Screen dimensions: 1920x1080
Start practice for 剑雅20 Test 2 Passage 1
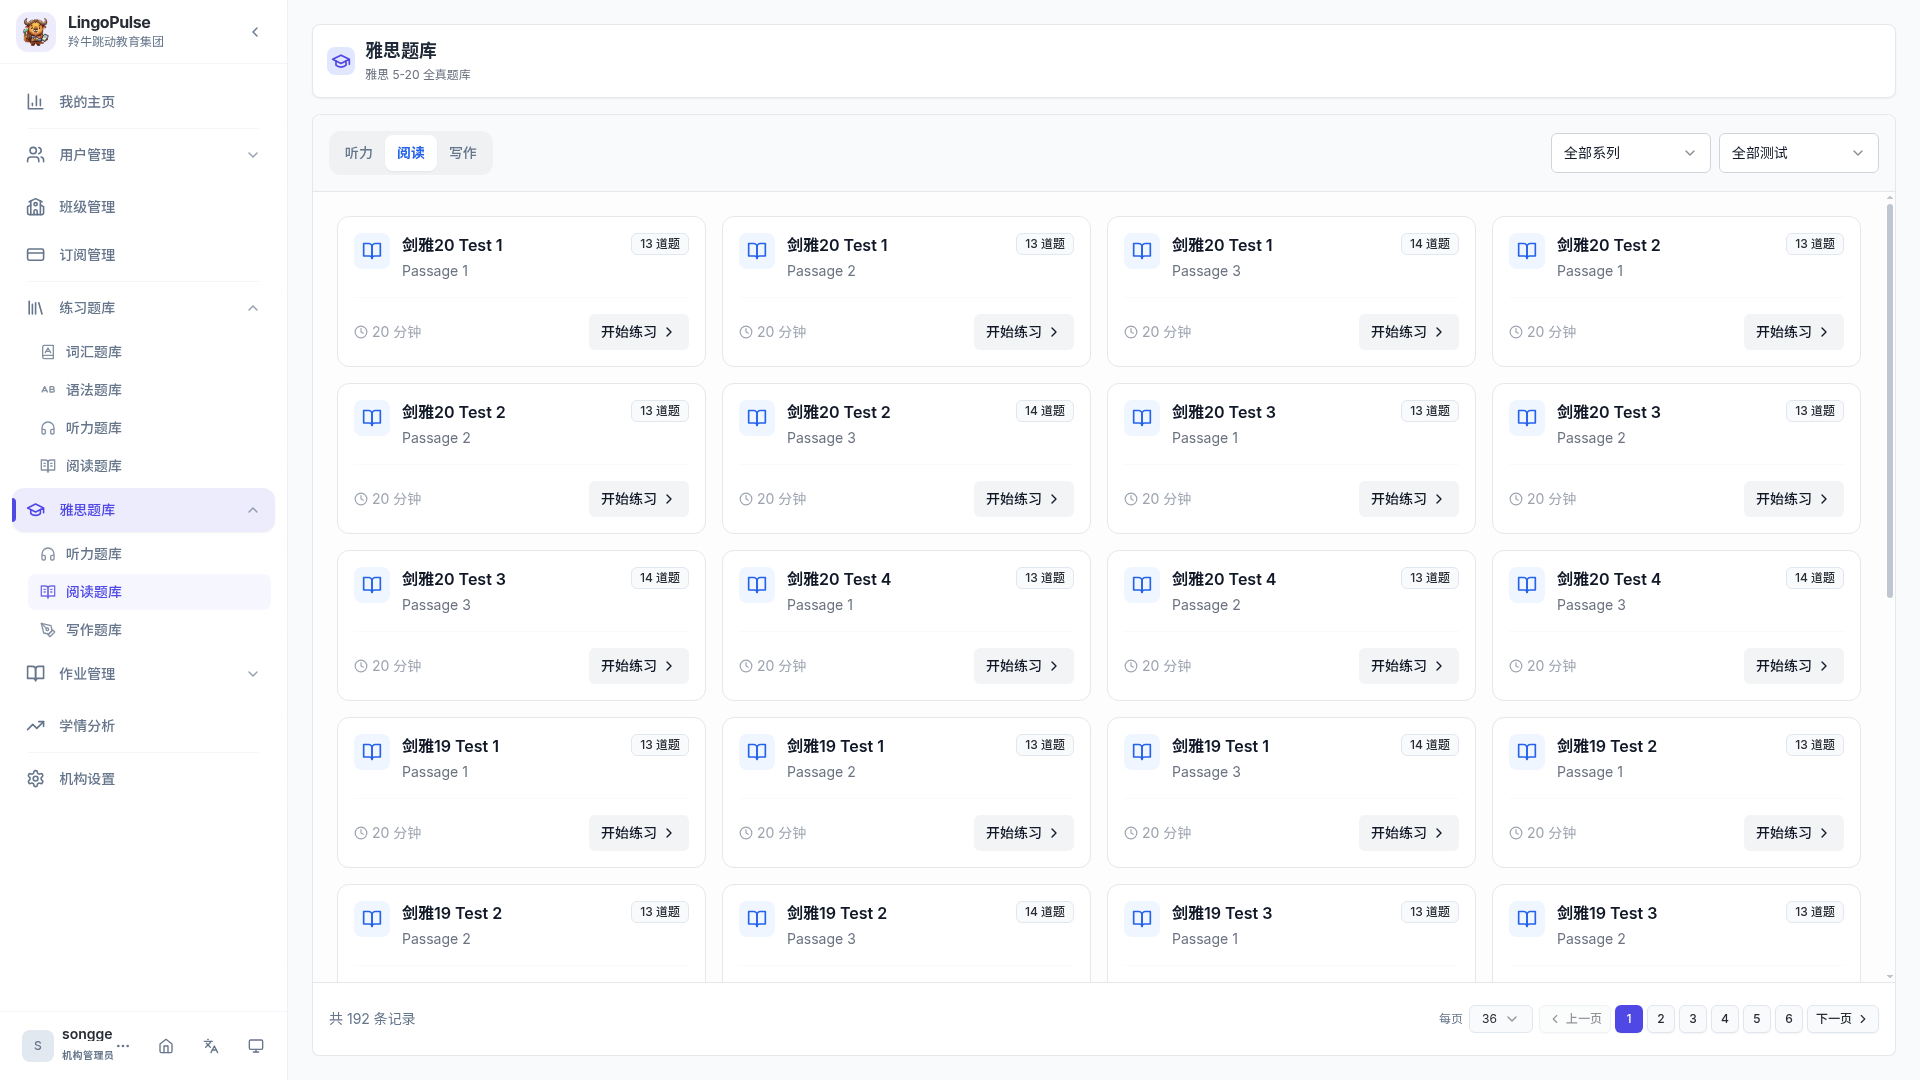[x=1793, y=332]
